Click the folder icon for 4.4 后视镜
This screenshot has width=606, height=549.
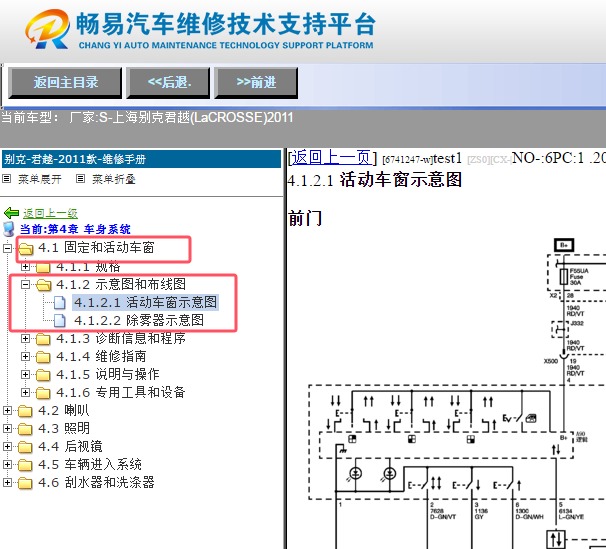[x=25, y=447]
